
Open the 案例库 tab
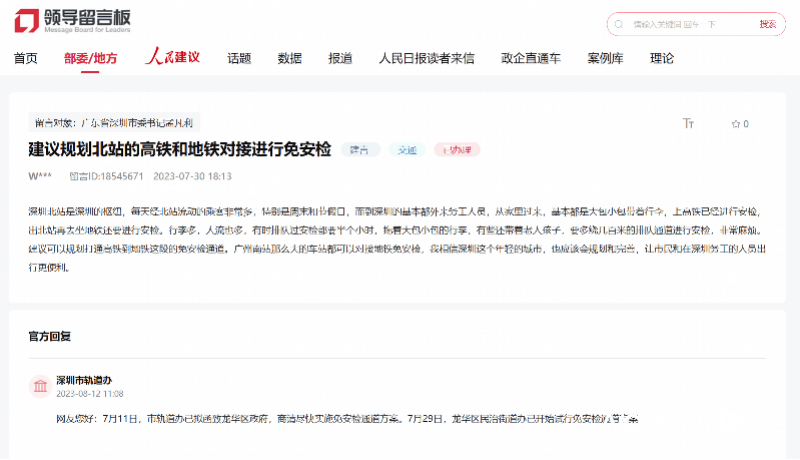point(605,59)
